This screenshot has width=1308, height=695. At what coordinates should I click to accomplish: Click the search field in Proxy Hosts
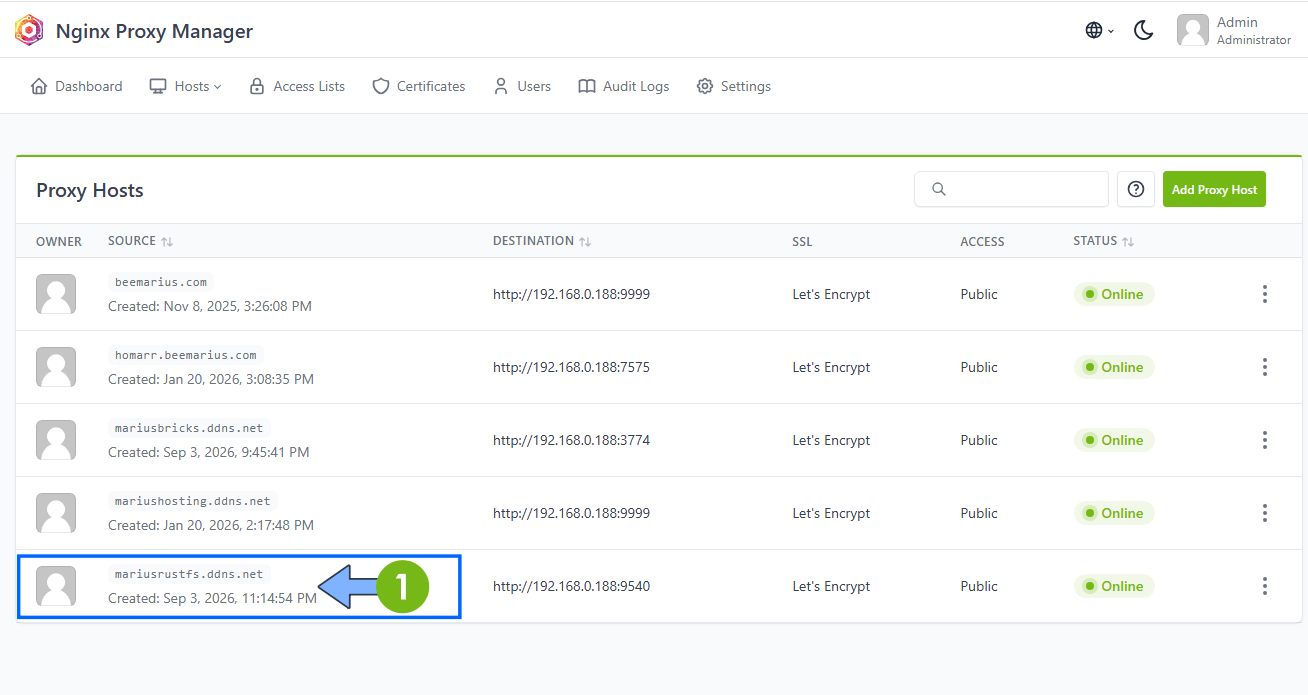click(1011, 189)
